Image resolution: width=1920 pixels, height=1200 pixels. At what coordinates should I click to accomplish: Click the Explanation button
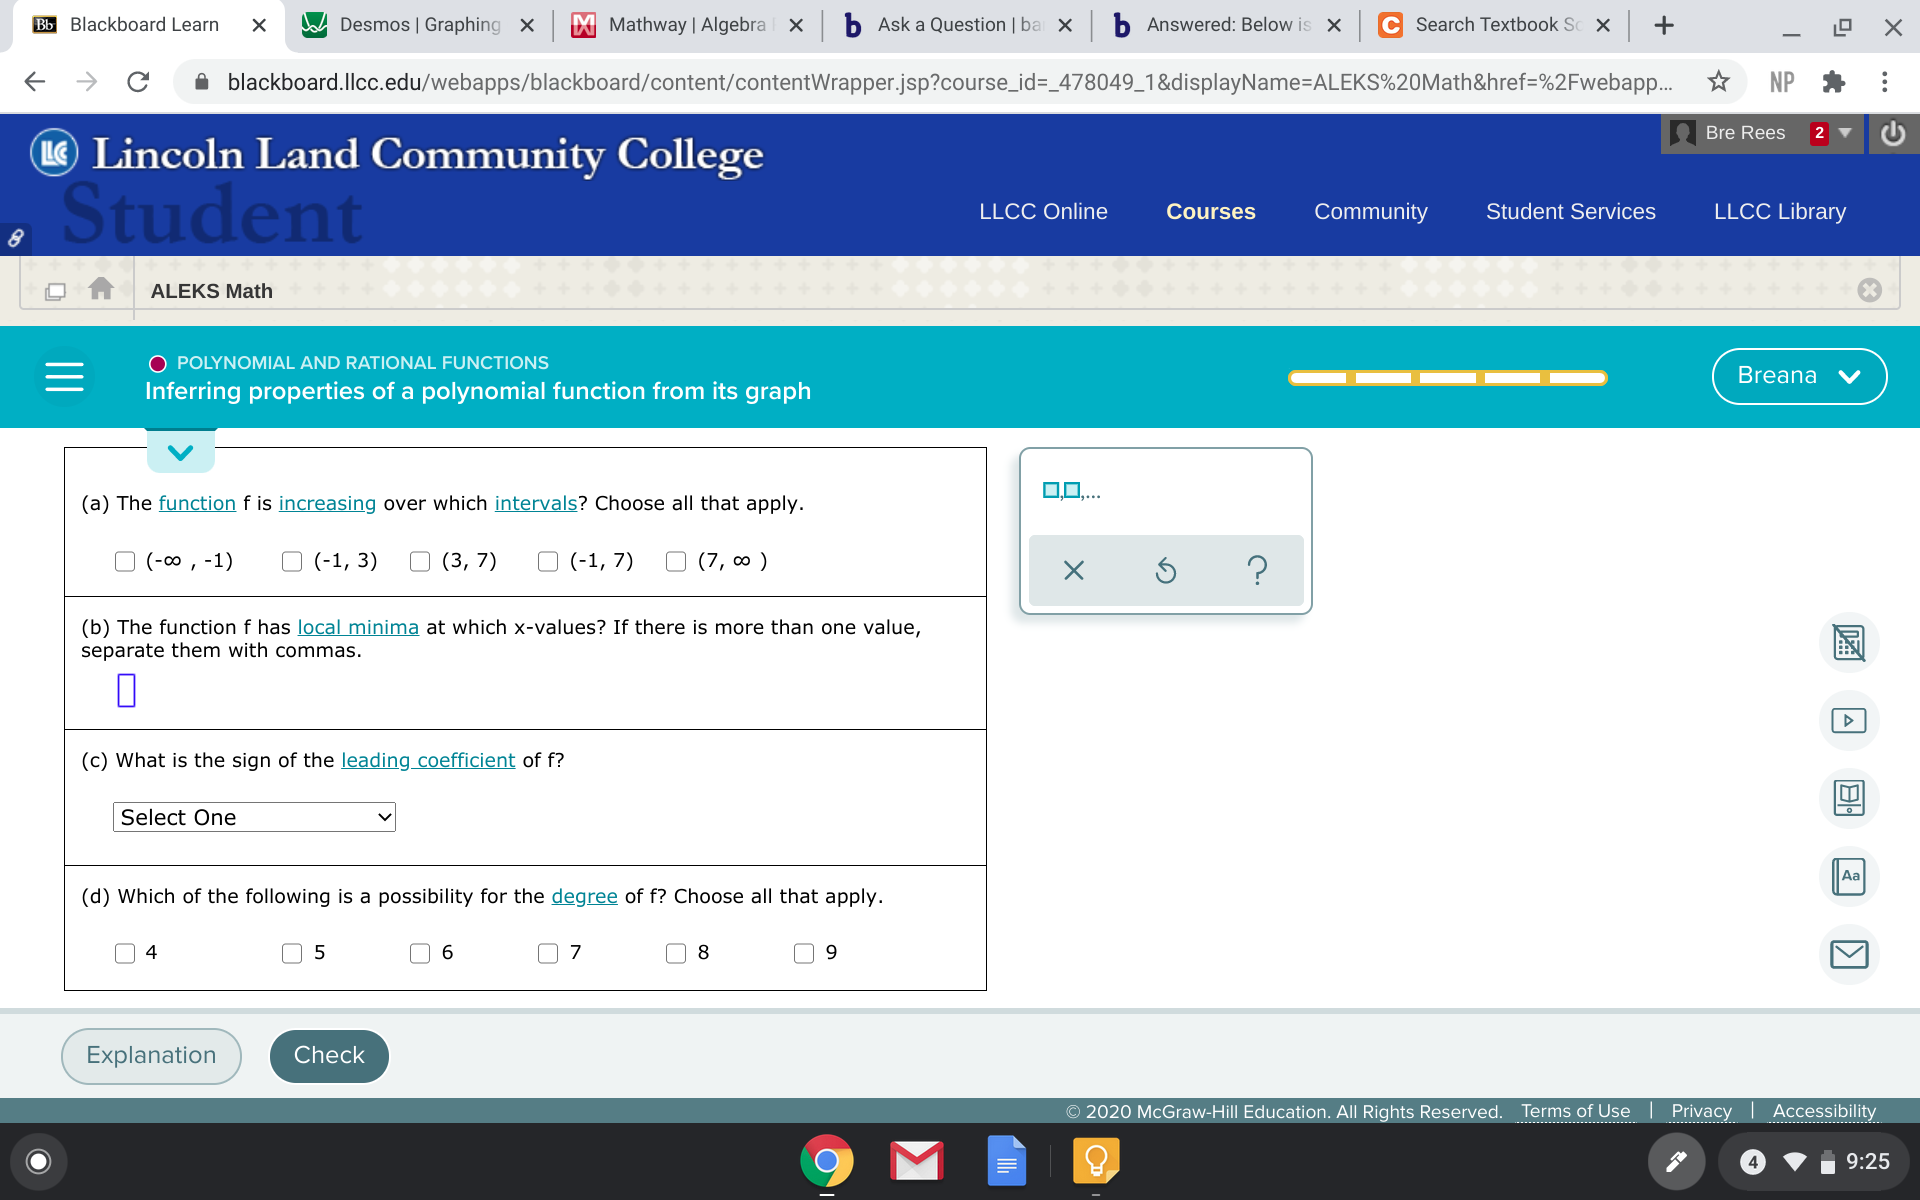[151, 1053]
